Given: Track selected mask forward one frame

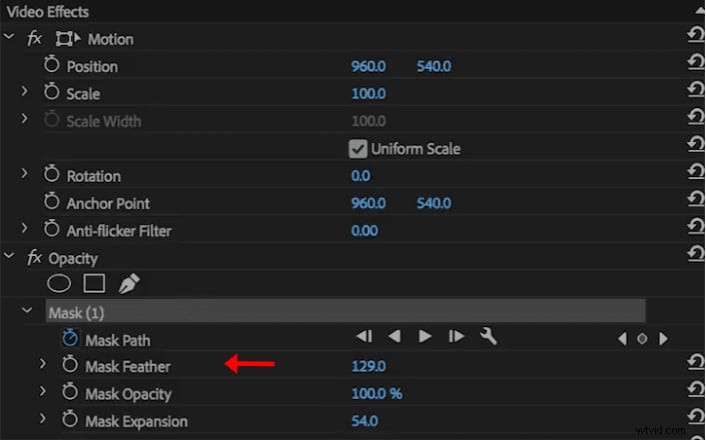Looking at the screenshot, I should pyautogui.click(x=456, y=336).
